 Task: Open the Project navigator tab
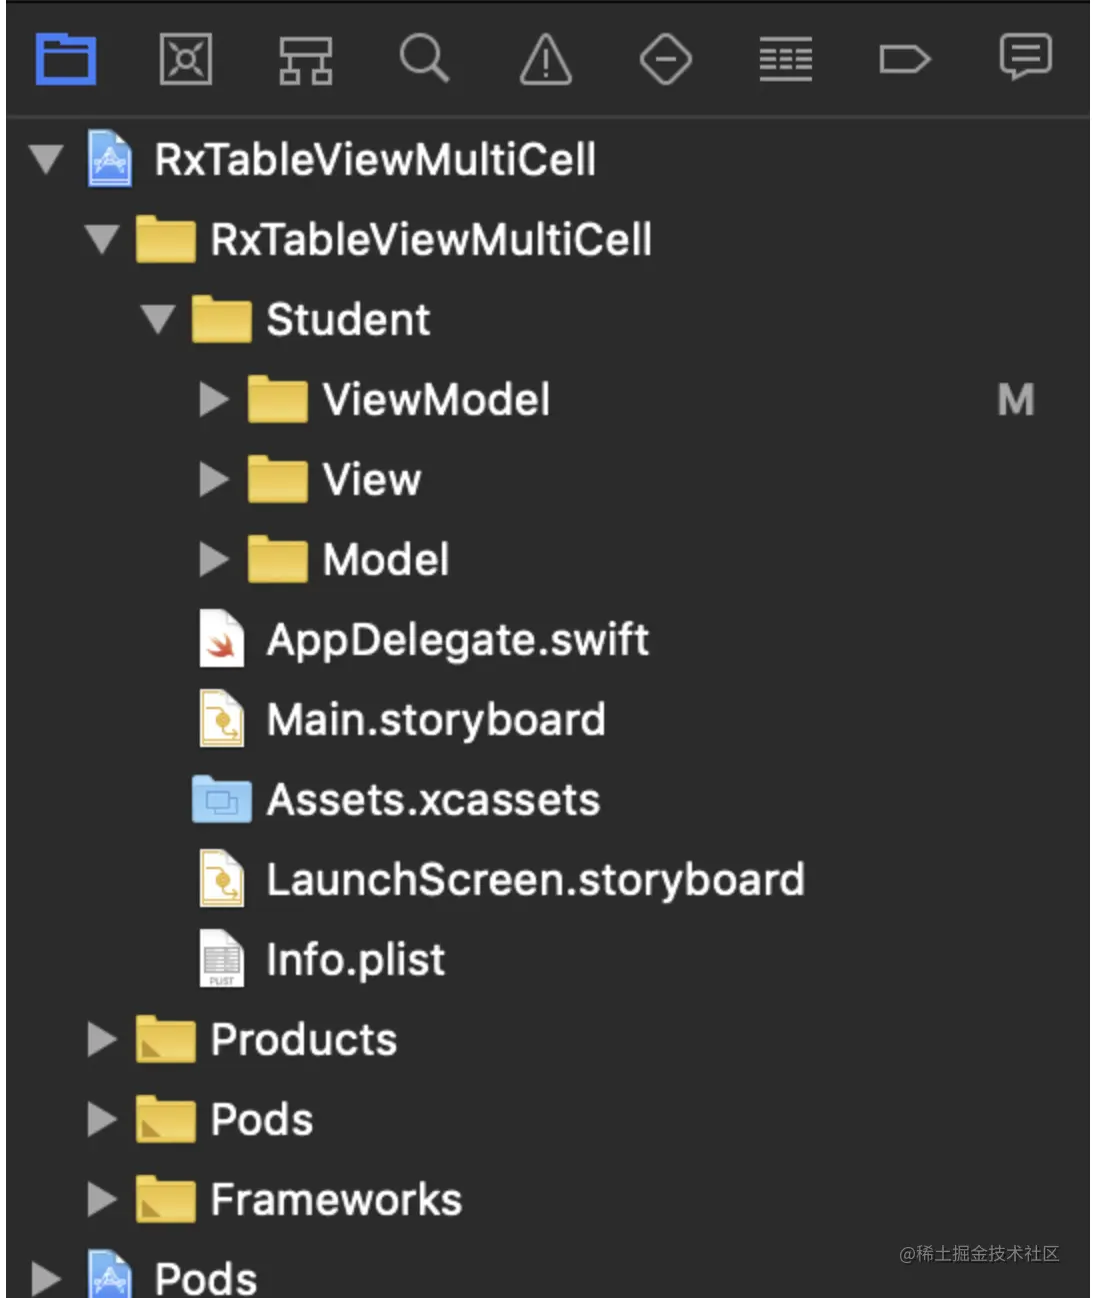pos(66,59)
